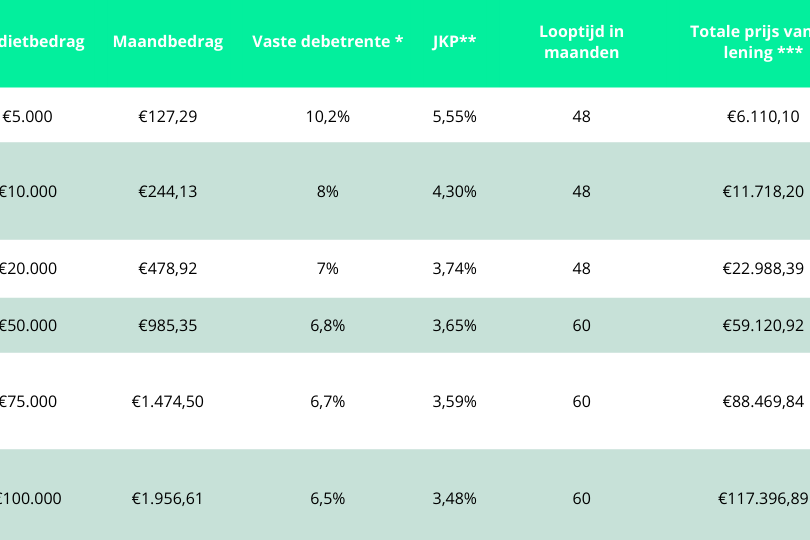The image size is (810, 540).
Task: Select the €478,92 monthly amount cell
Action: pyautogui.click(x=168, y=268)
